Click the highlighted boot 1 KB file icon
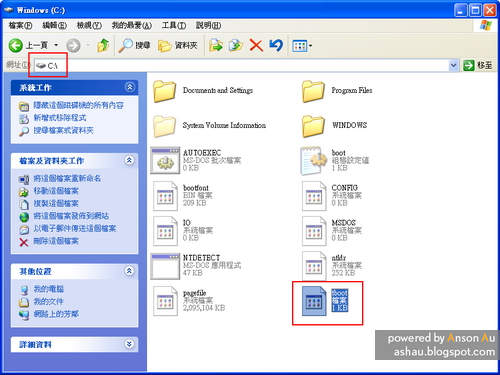The height and width of the screenshot is (375, 500). 314,301
